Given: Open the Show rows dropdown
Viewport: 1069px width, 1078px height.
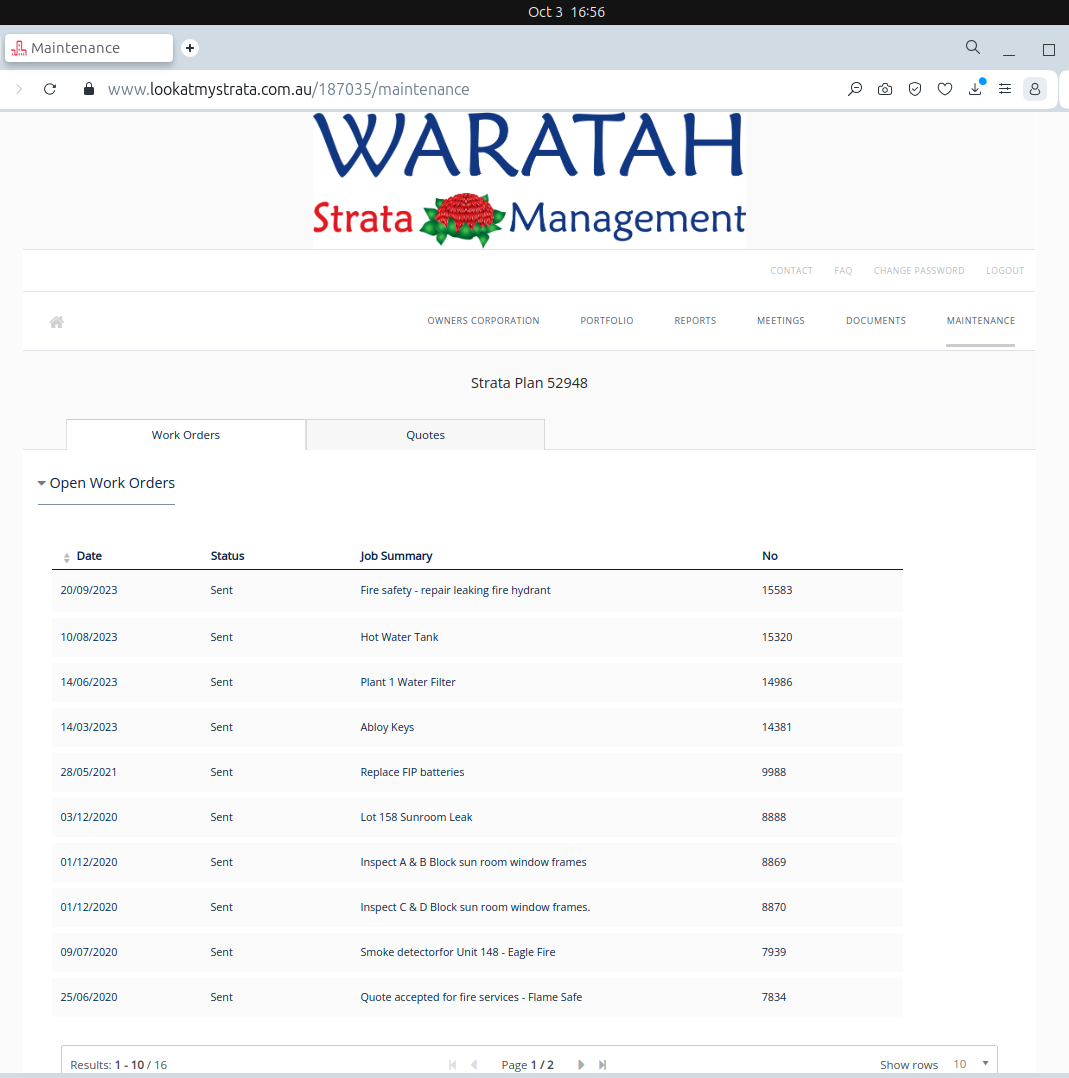Looking at the screenshot, I should point(971,1064).
